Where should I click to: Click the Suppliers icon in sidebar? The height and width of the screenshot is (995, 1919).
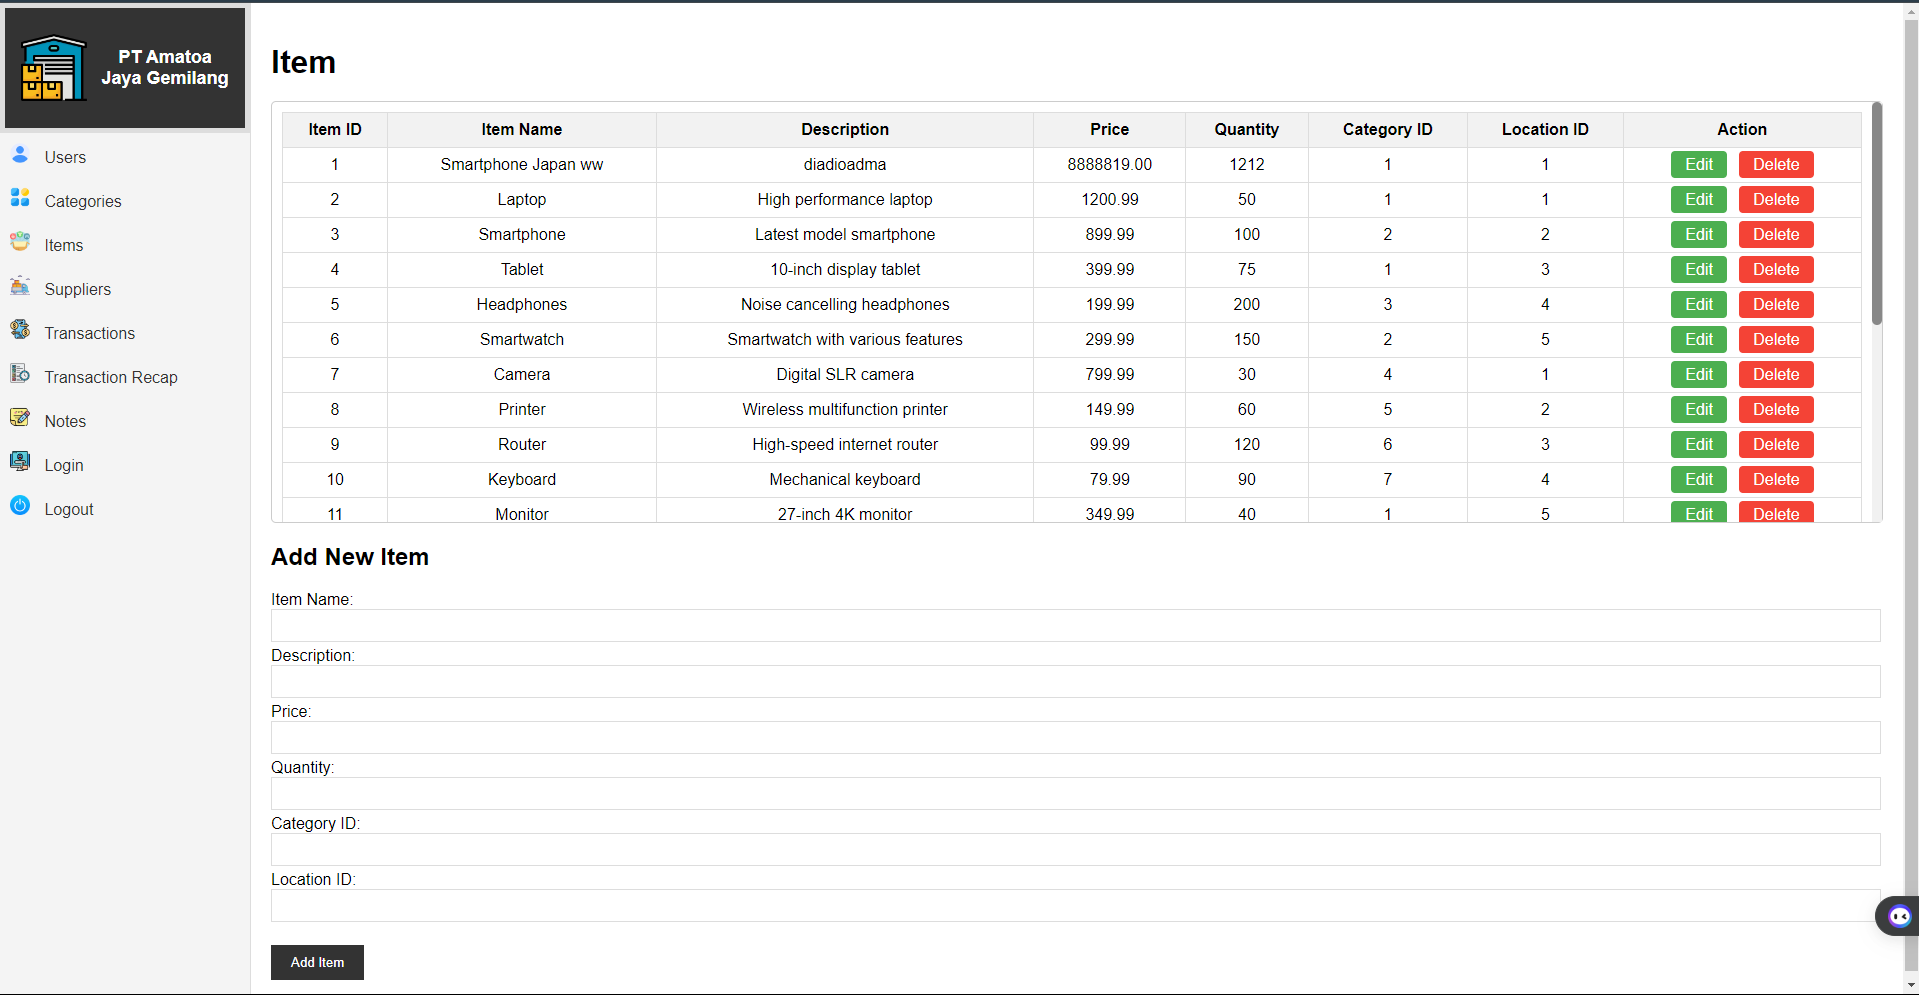coord(20,287)
